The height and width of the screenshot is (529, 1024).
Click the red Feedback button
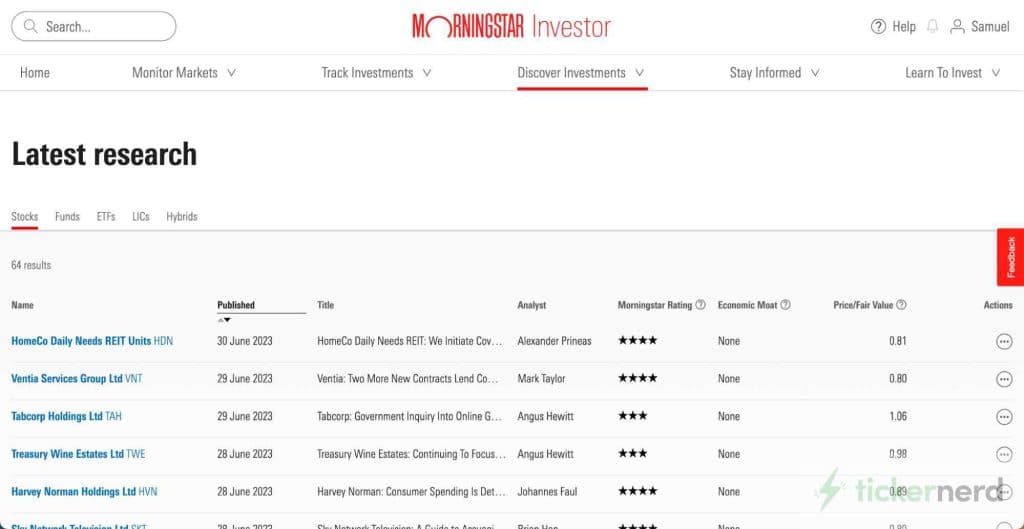[x=1010, y=257]
